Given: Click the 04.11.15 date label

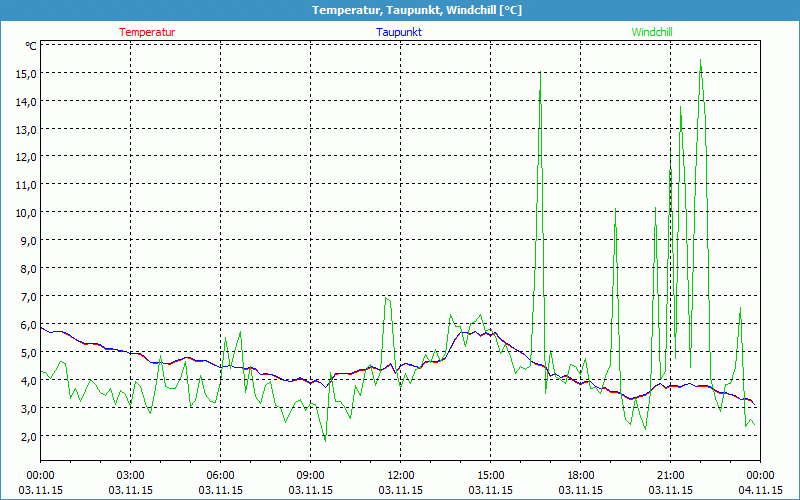Looking at the screenshot, I should coord(759,490).
